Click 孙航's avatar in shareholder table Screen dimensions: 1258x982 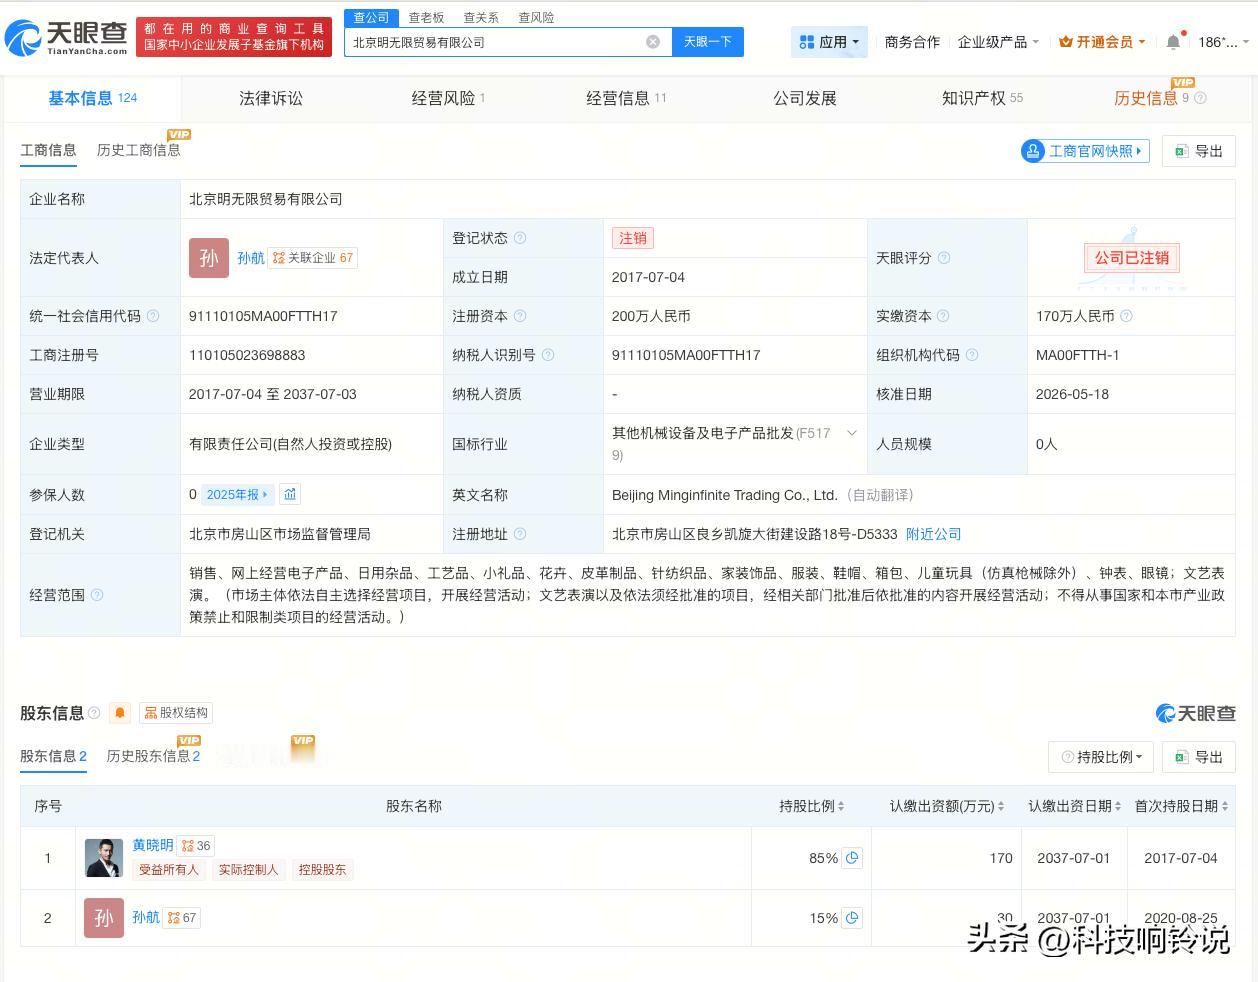(x=104, y=918)
